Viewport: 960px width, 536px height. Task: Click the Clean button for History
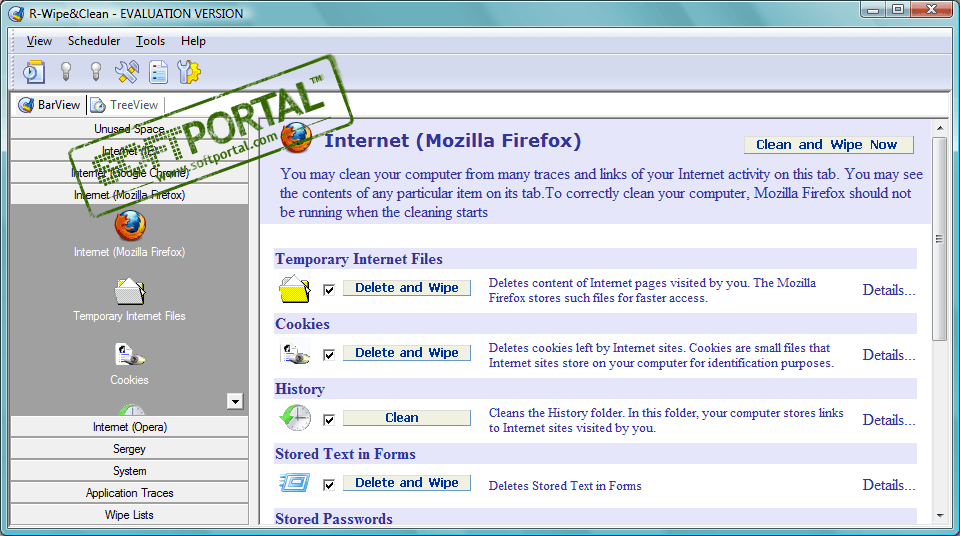pyautogui.click(x=407, y=418)
